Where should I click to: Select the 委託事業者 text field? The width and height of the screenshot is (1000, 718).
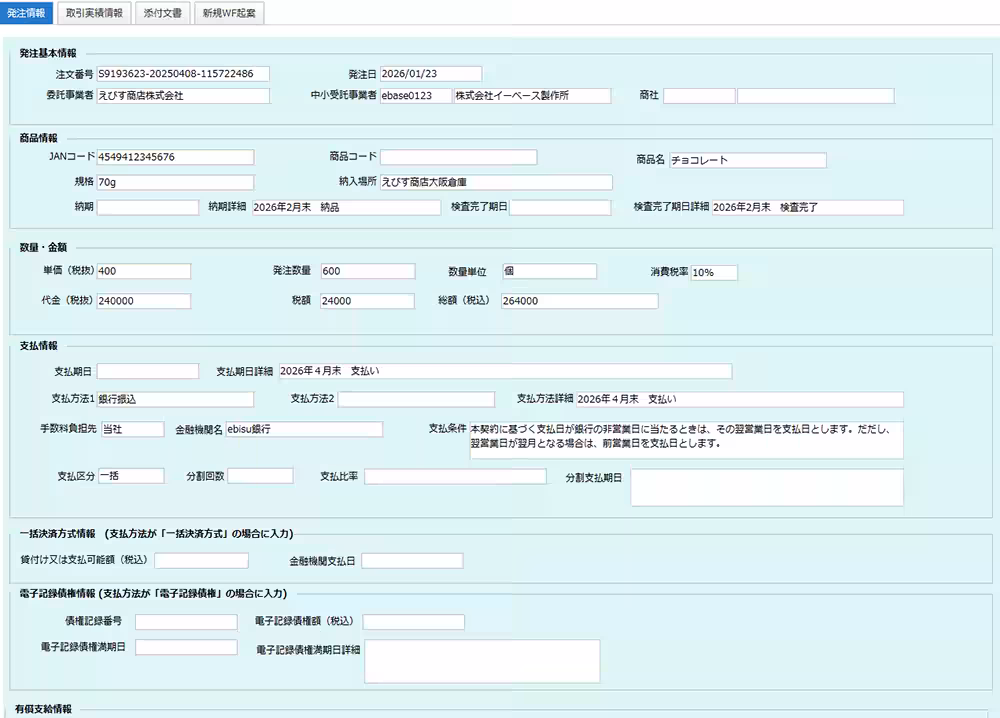pyautogui.click(x=183, y=96)
